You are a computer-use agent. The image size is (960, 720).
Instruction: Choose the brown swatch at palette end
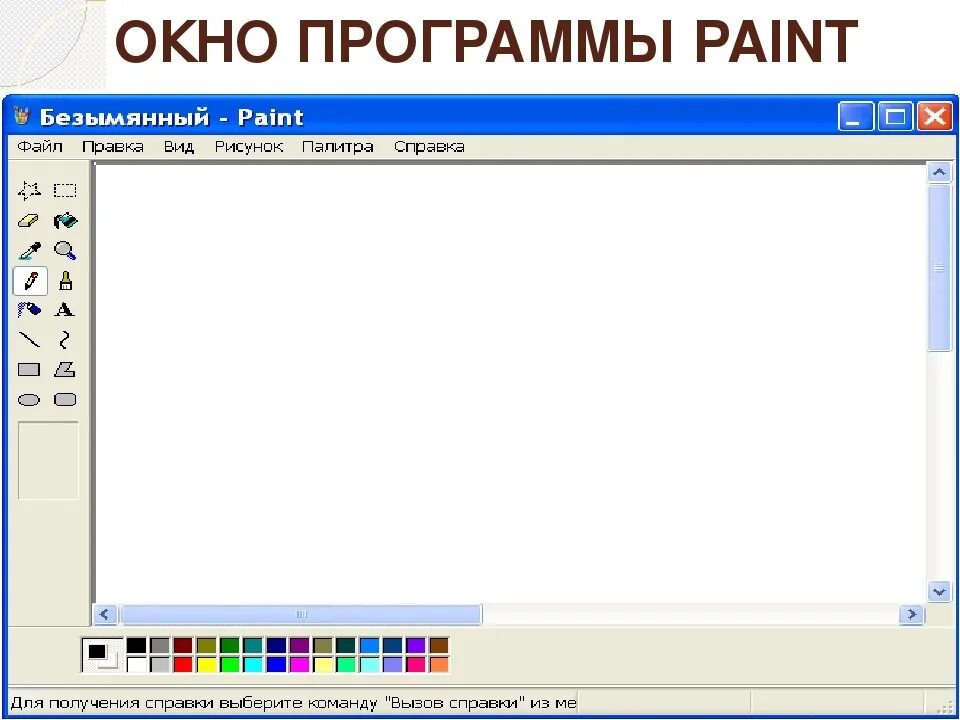click(439, 645)
